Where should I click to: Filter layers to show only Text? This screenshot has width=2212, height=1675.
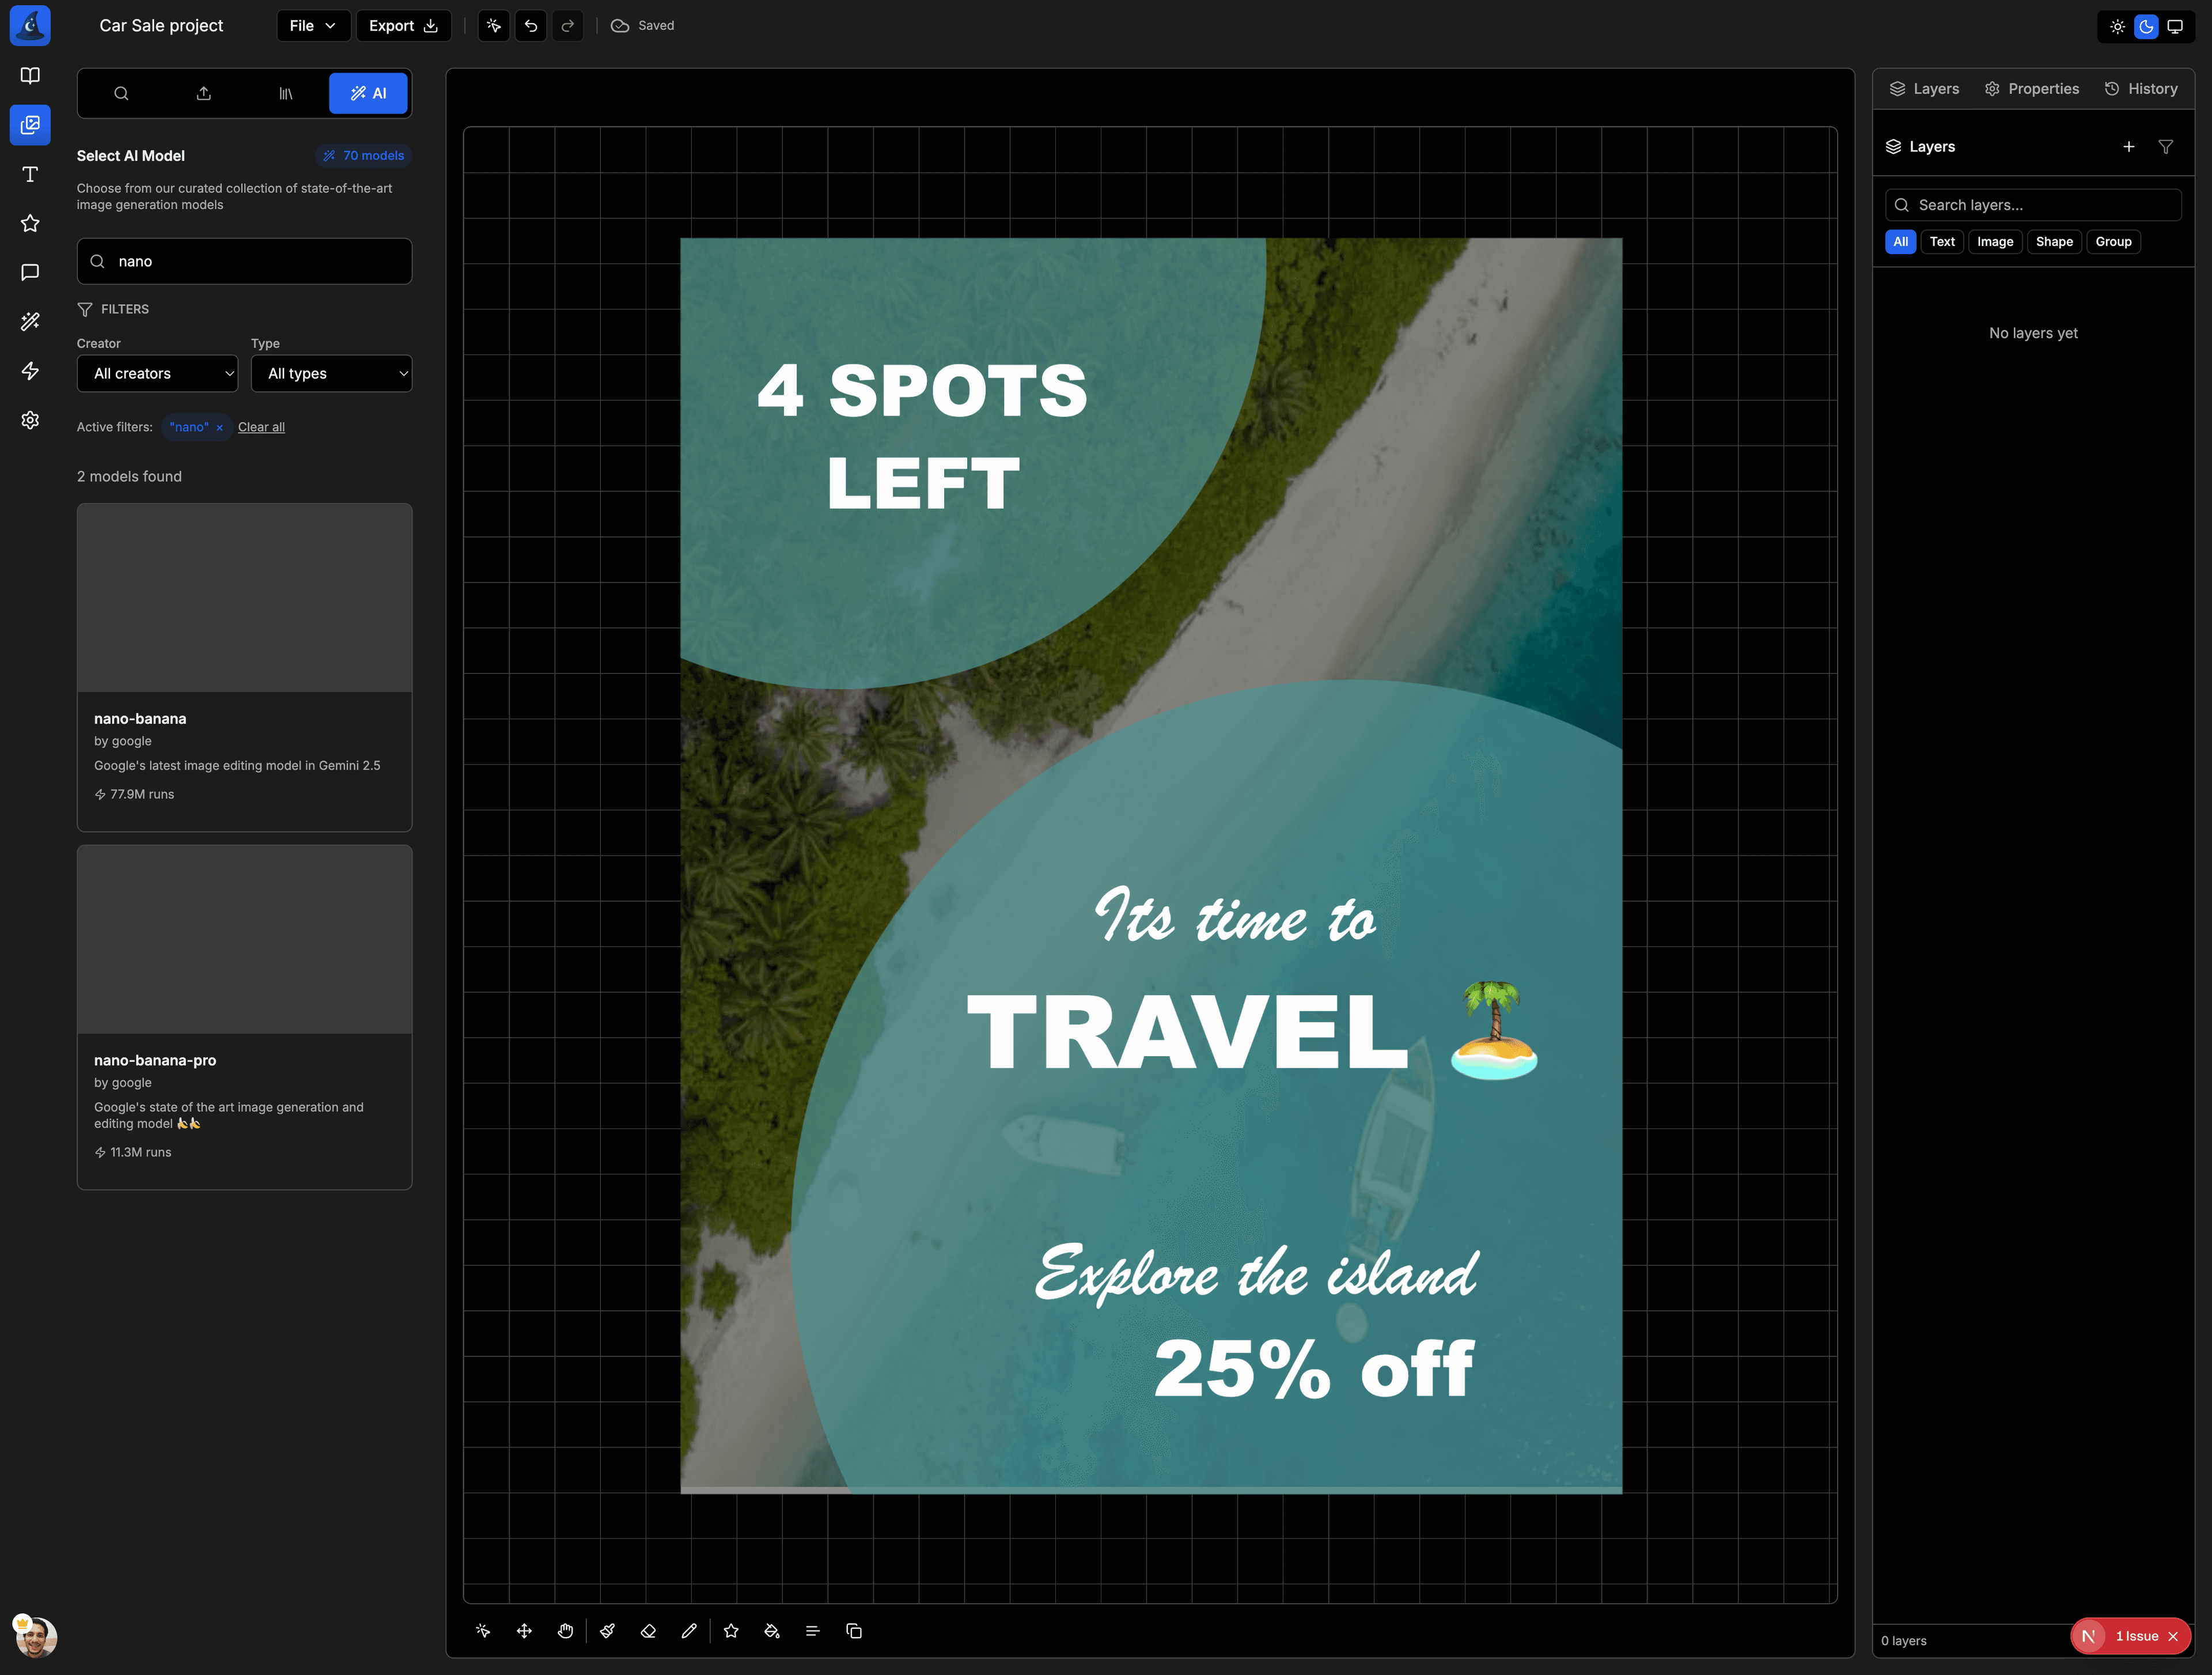click(1942, 241)
